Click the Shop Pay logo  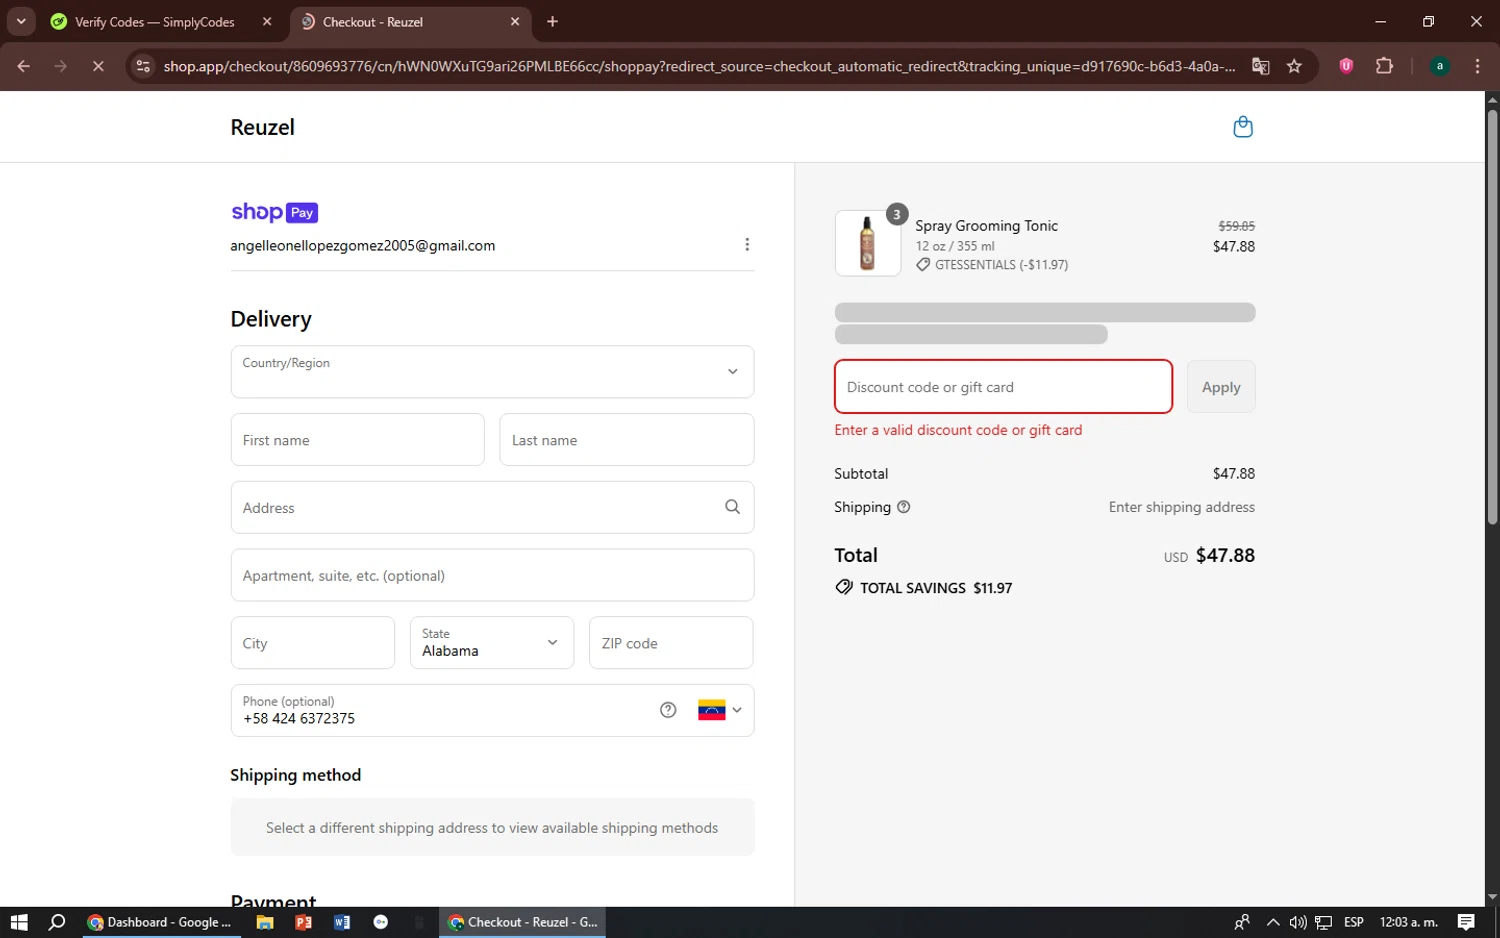click(274, 212)
